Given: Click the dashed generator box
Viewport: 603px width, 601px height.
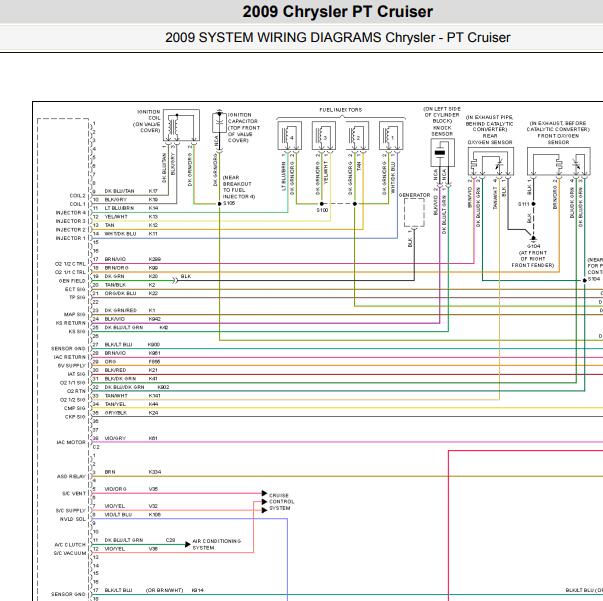Looking at the screenshot, I should [414, 212].
